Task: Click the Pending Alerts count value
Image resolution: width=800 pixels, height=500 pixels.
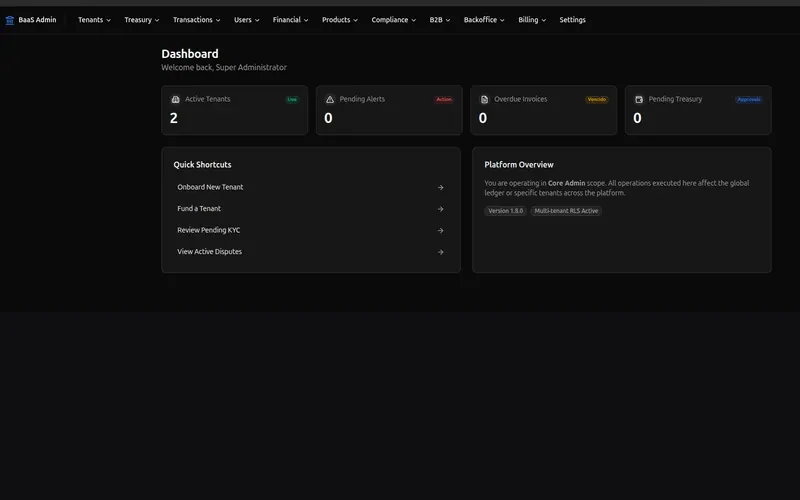Action: click(x=328, y=118)
